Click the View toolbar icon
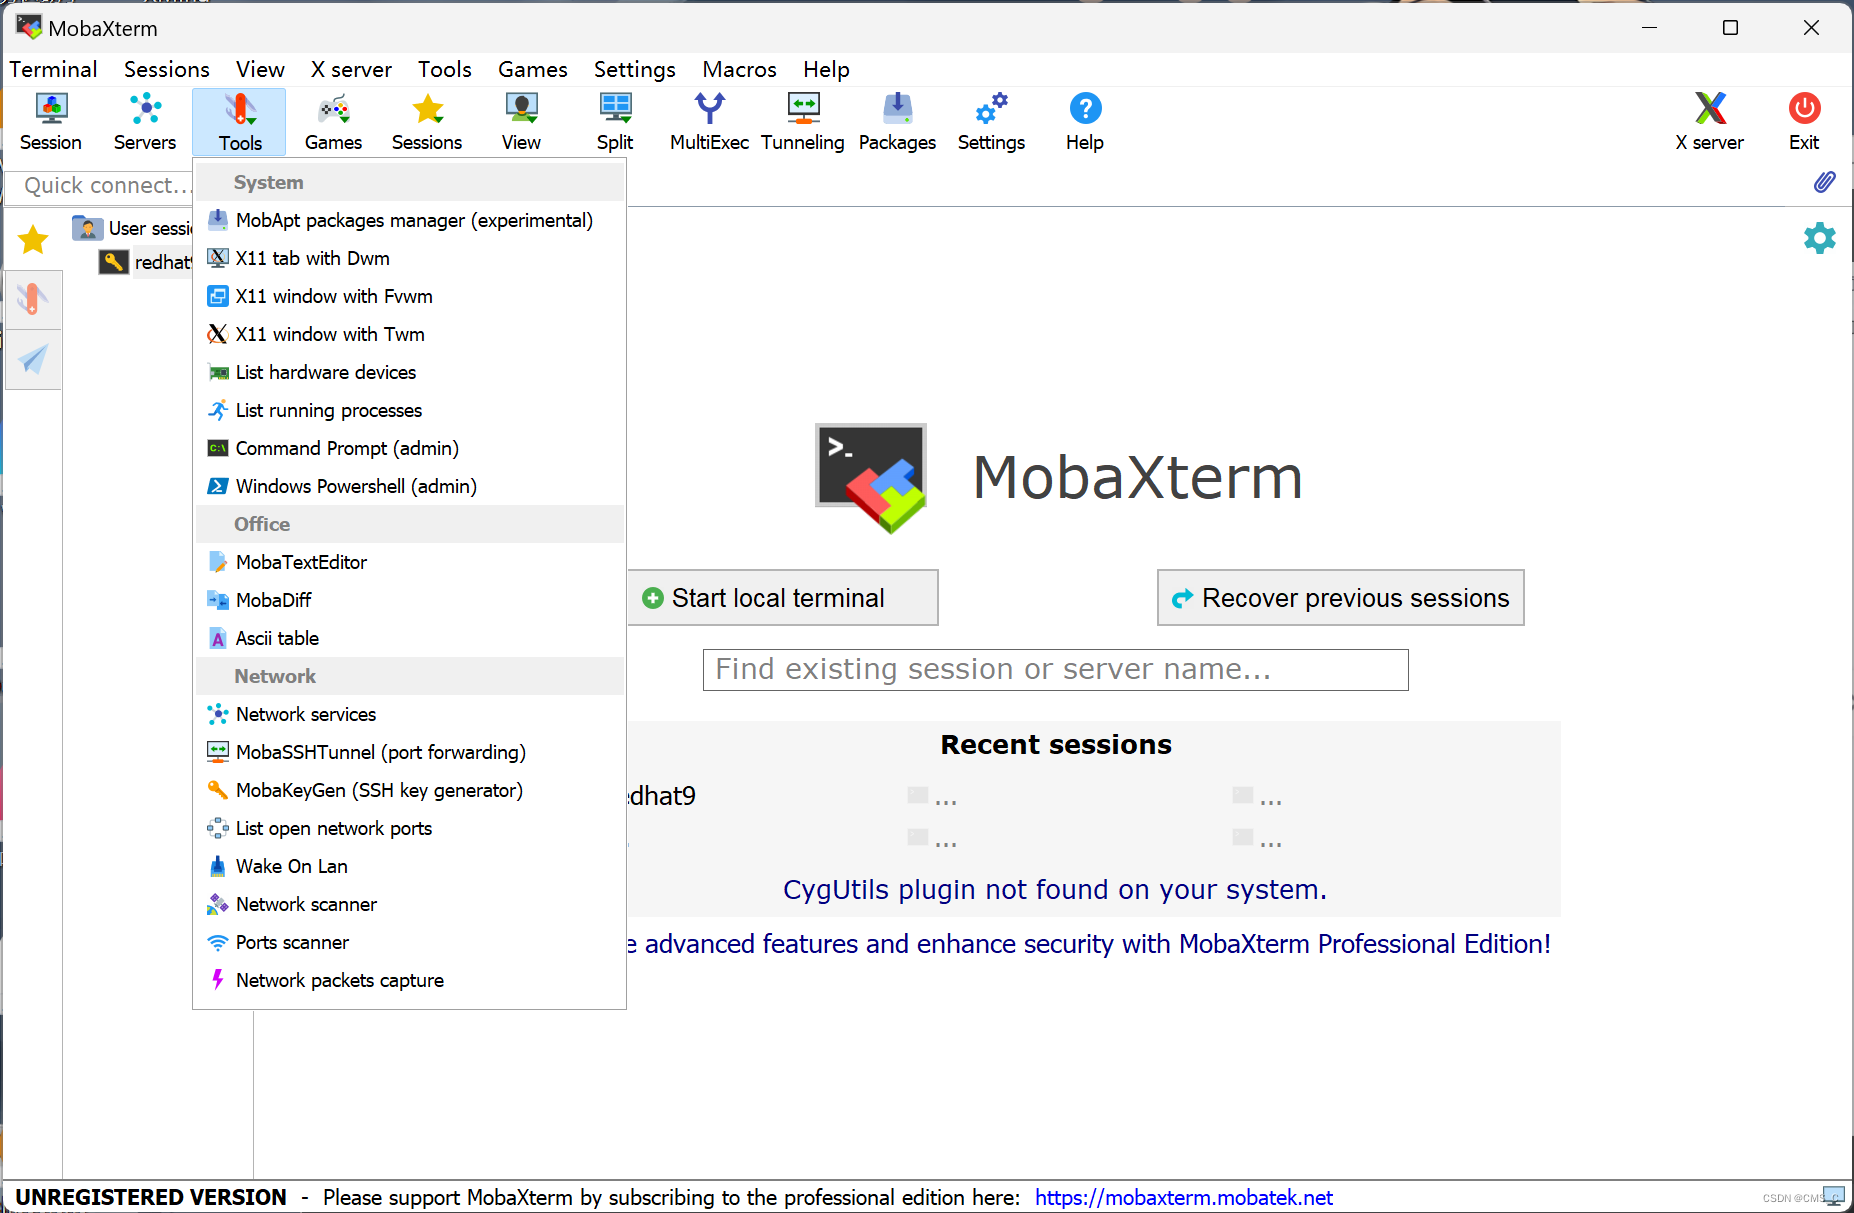This screenshot has width=1854, height=1213. coord(521,122)
